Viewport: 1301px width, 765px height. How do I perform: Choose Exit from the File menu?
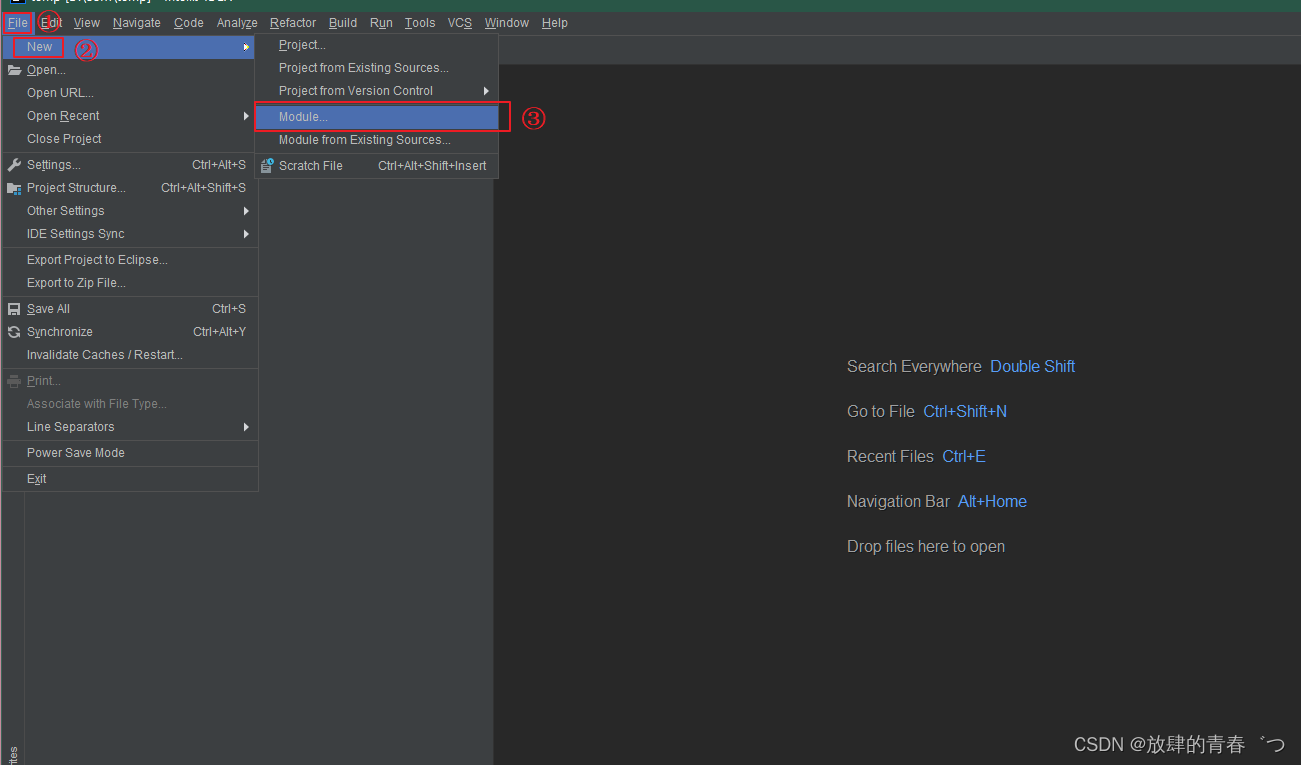coord(129,479)
